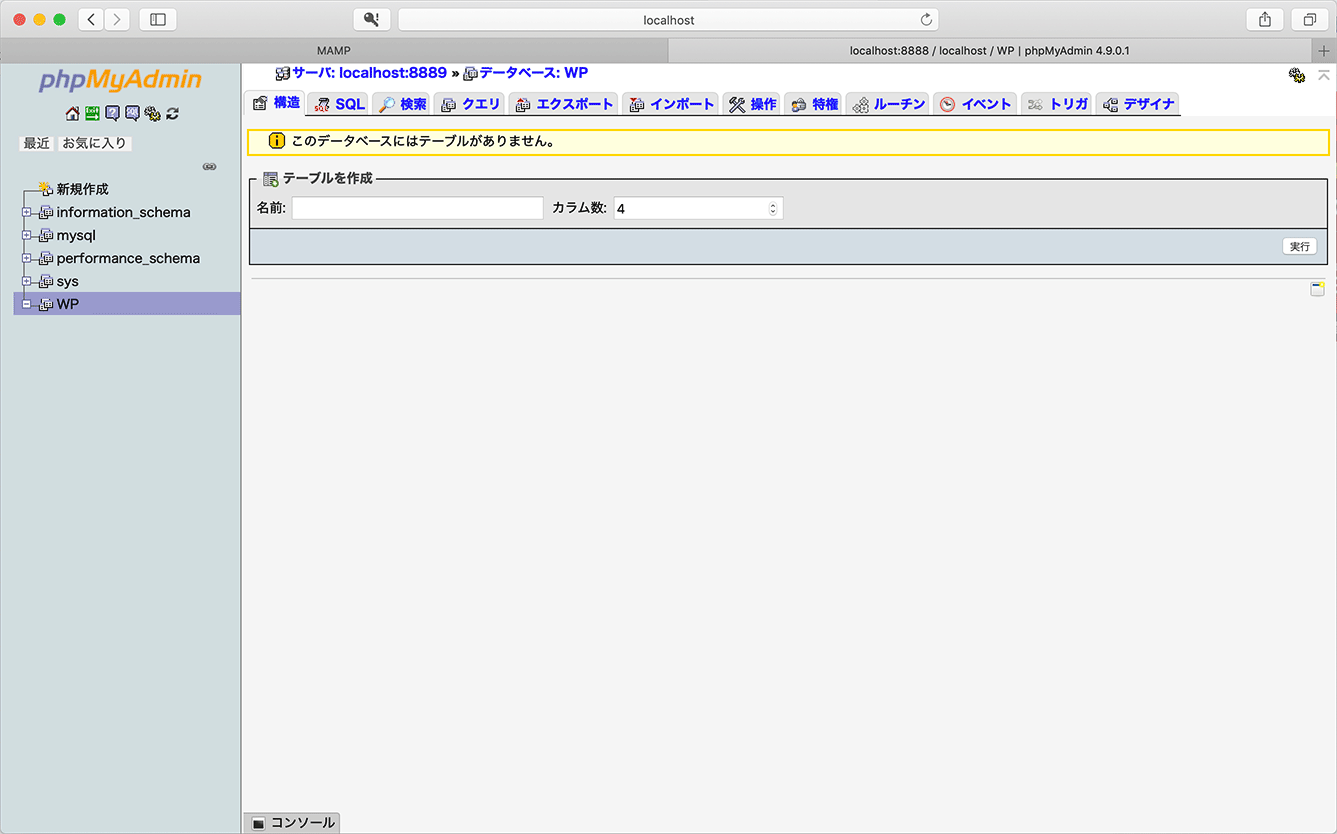The height and width of the screenshot is (834, 1337).
Task: Expand the information_schema tree node
Action: coord(27,212)
